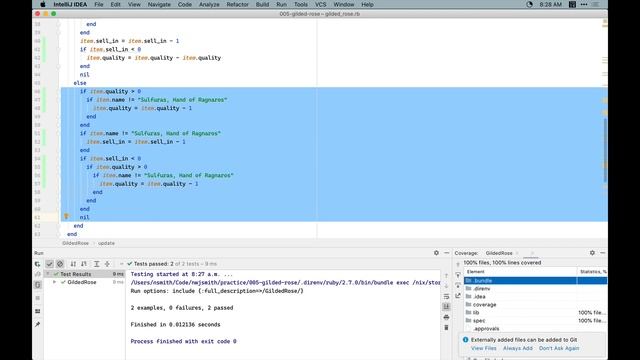Click the Statistics, % column header
Viewport: 640px width, 360px height.
pos(592,272)
